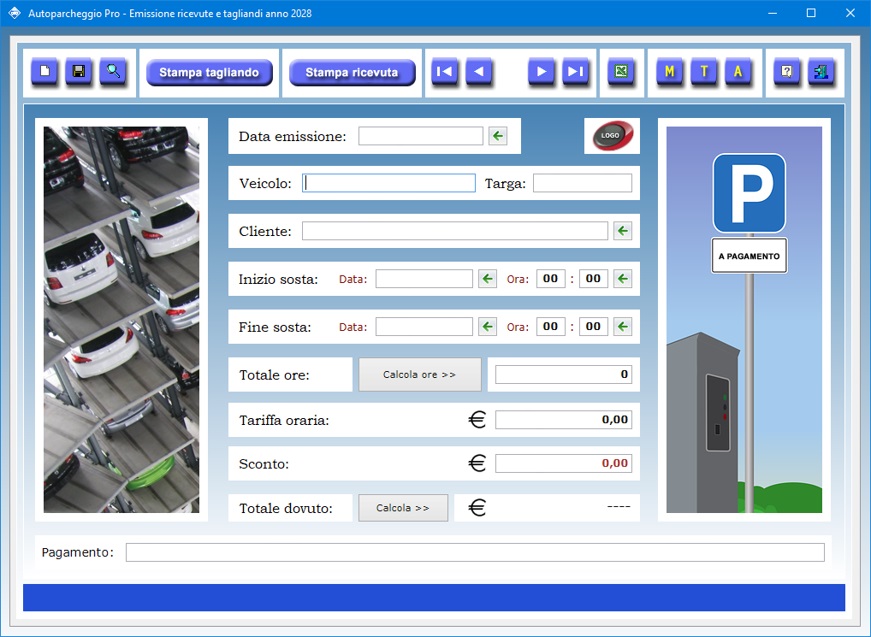
Task: Click the exit door icon
Action: (x=821, y=72)
